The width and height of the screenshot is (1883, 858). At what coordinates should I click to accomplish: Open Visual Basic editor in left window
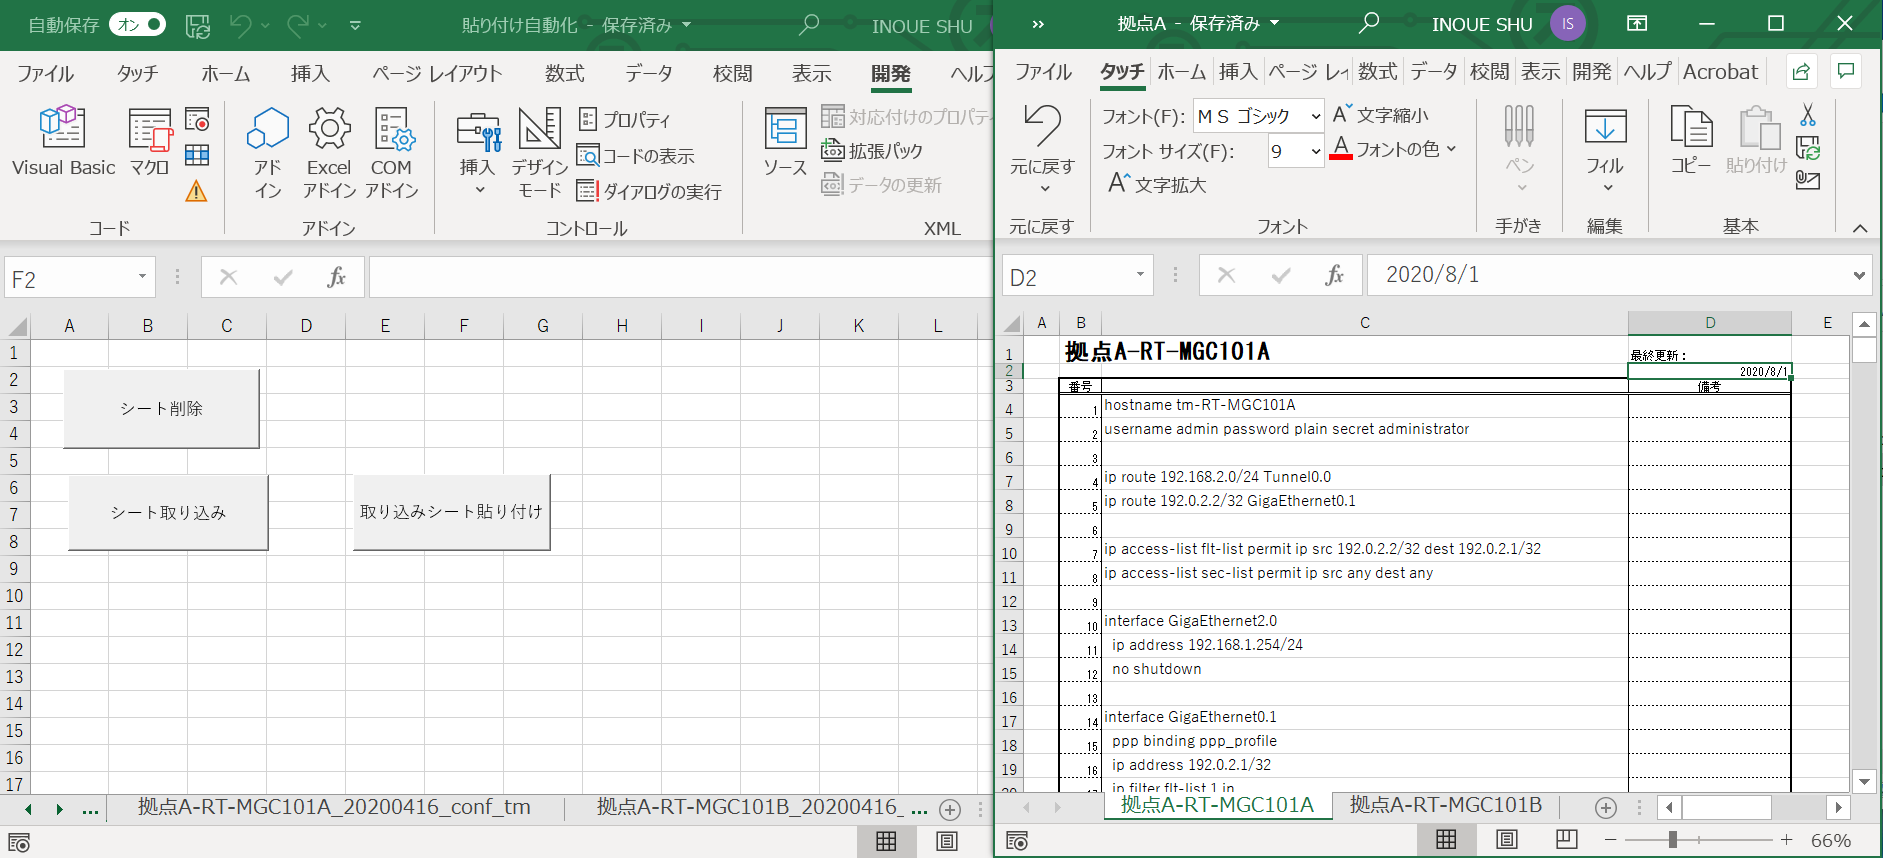pyautogui.click(x=63, y=142)
